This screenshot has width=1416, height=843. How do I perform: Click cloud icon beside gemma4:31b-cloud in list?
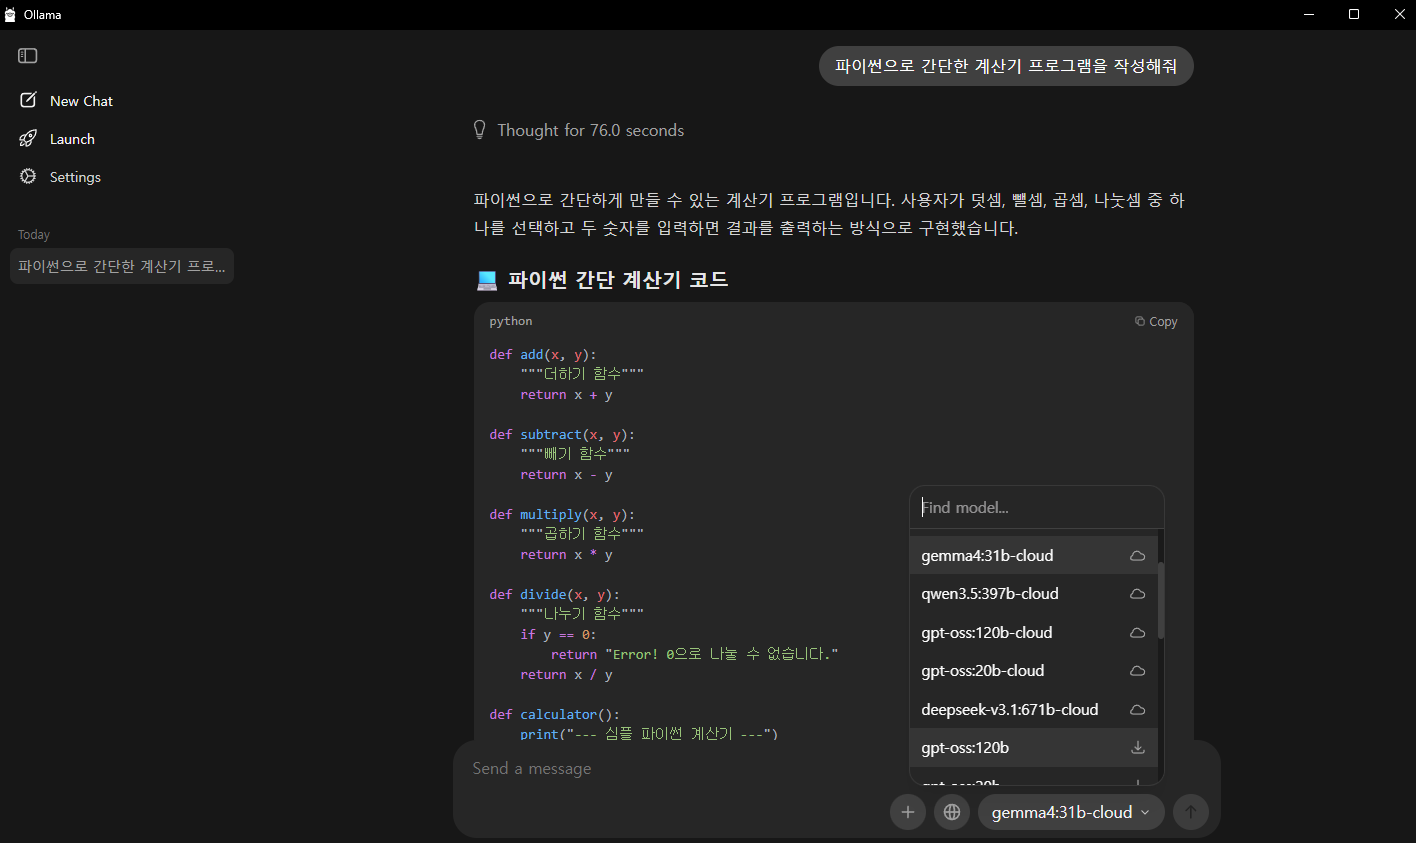coord(1137,556)
